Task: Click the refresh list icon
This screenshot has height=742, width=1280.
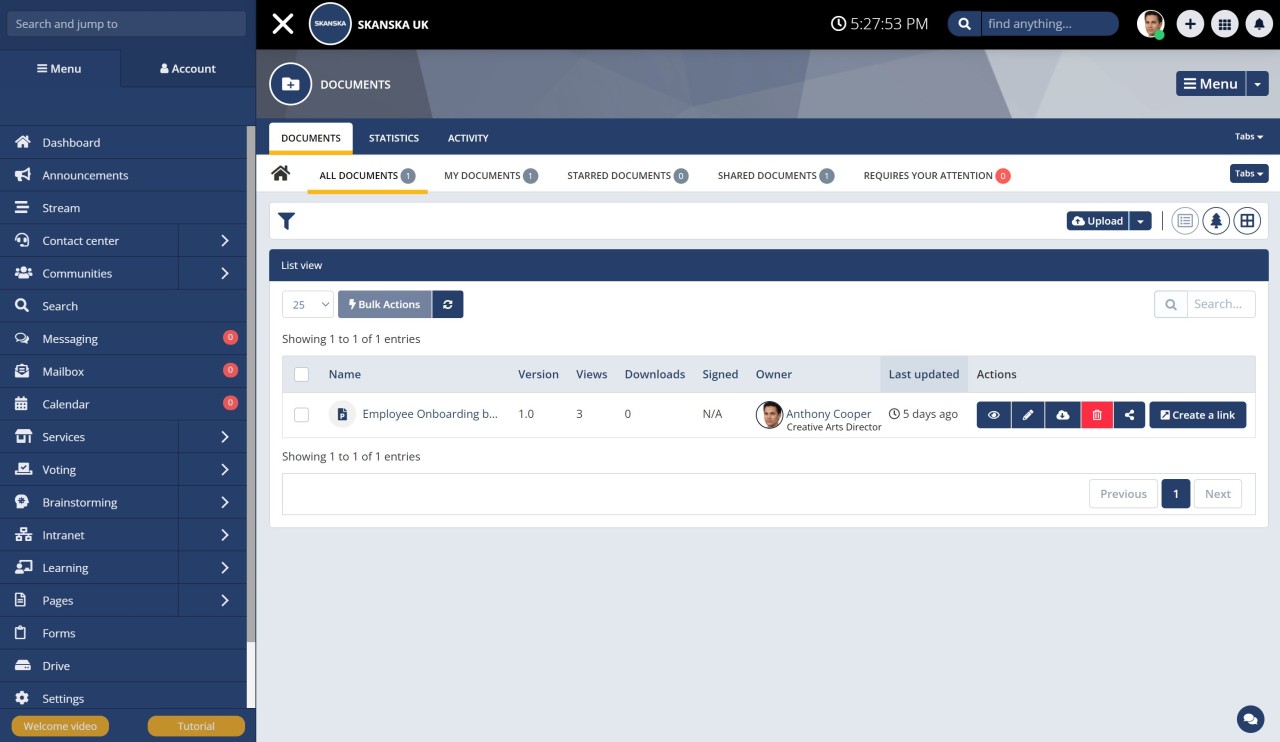Action: click(x=448, y=304)
